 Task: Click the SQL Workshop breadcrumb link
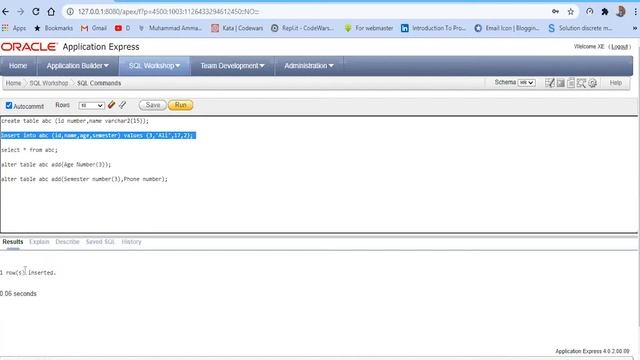49,83
